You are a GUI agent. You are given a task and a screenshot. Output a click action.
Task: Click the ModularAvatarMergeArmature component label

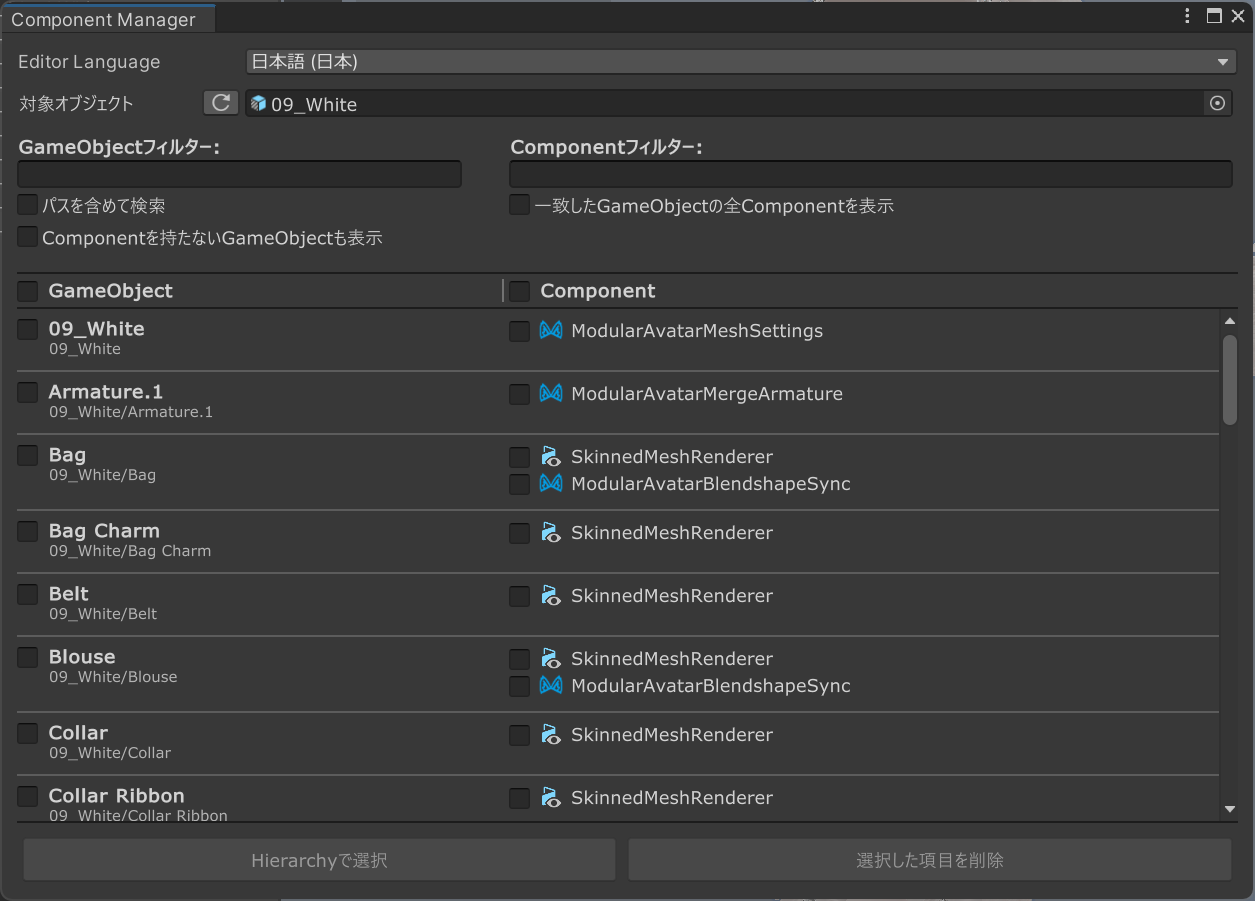707,394
